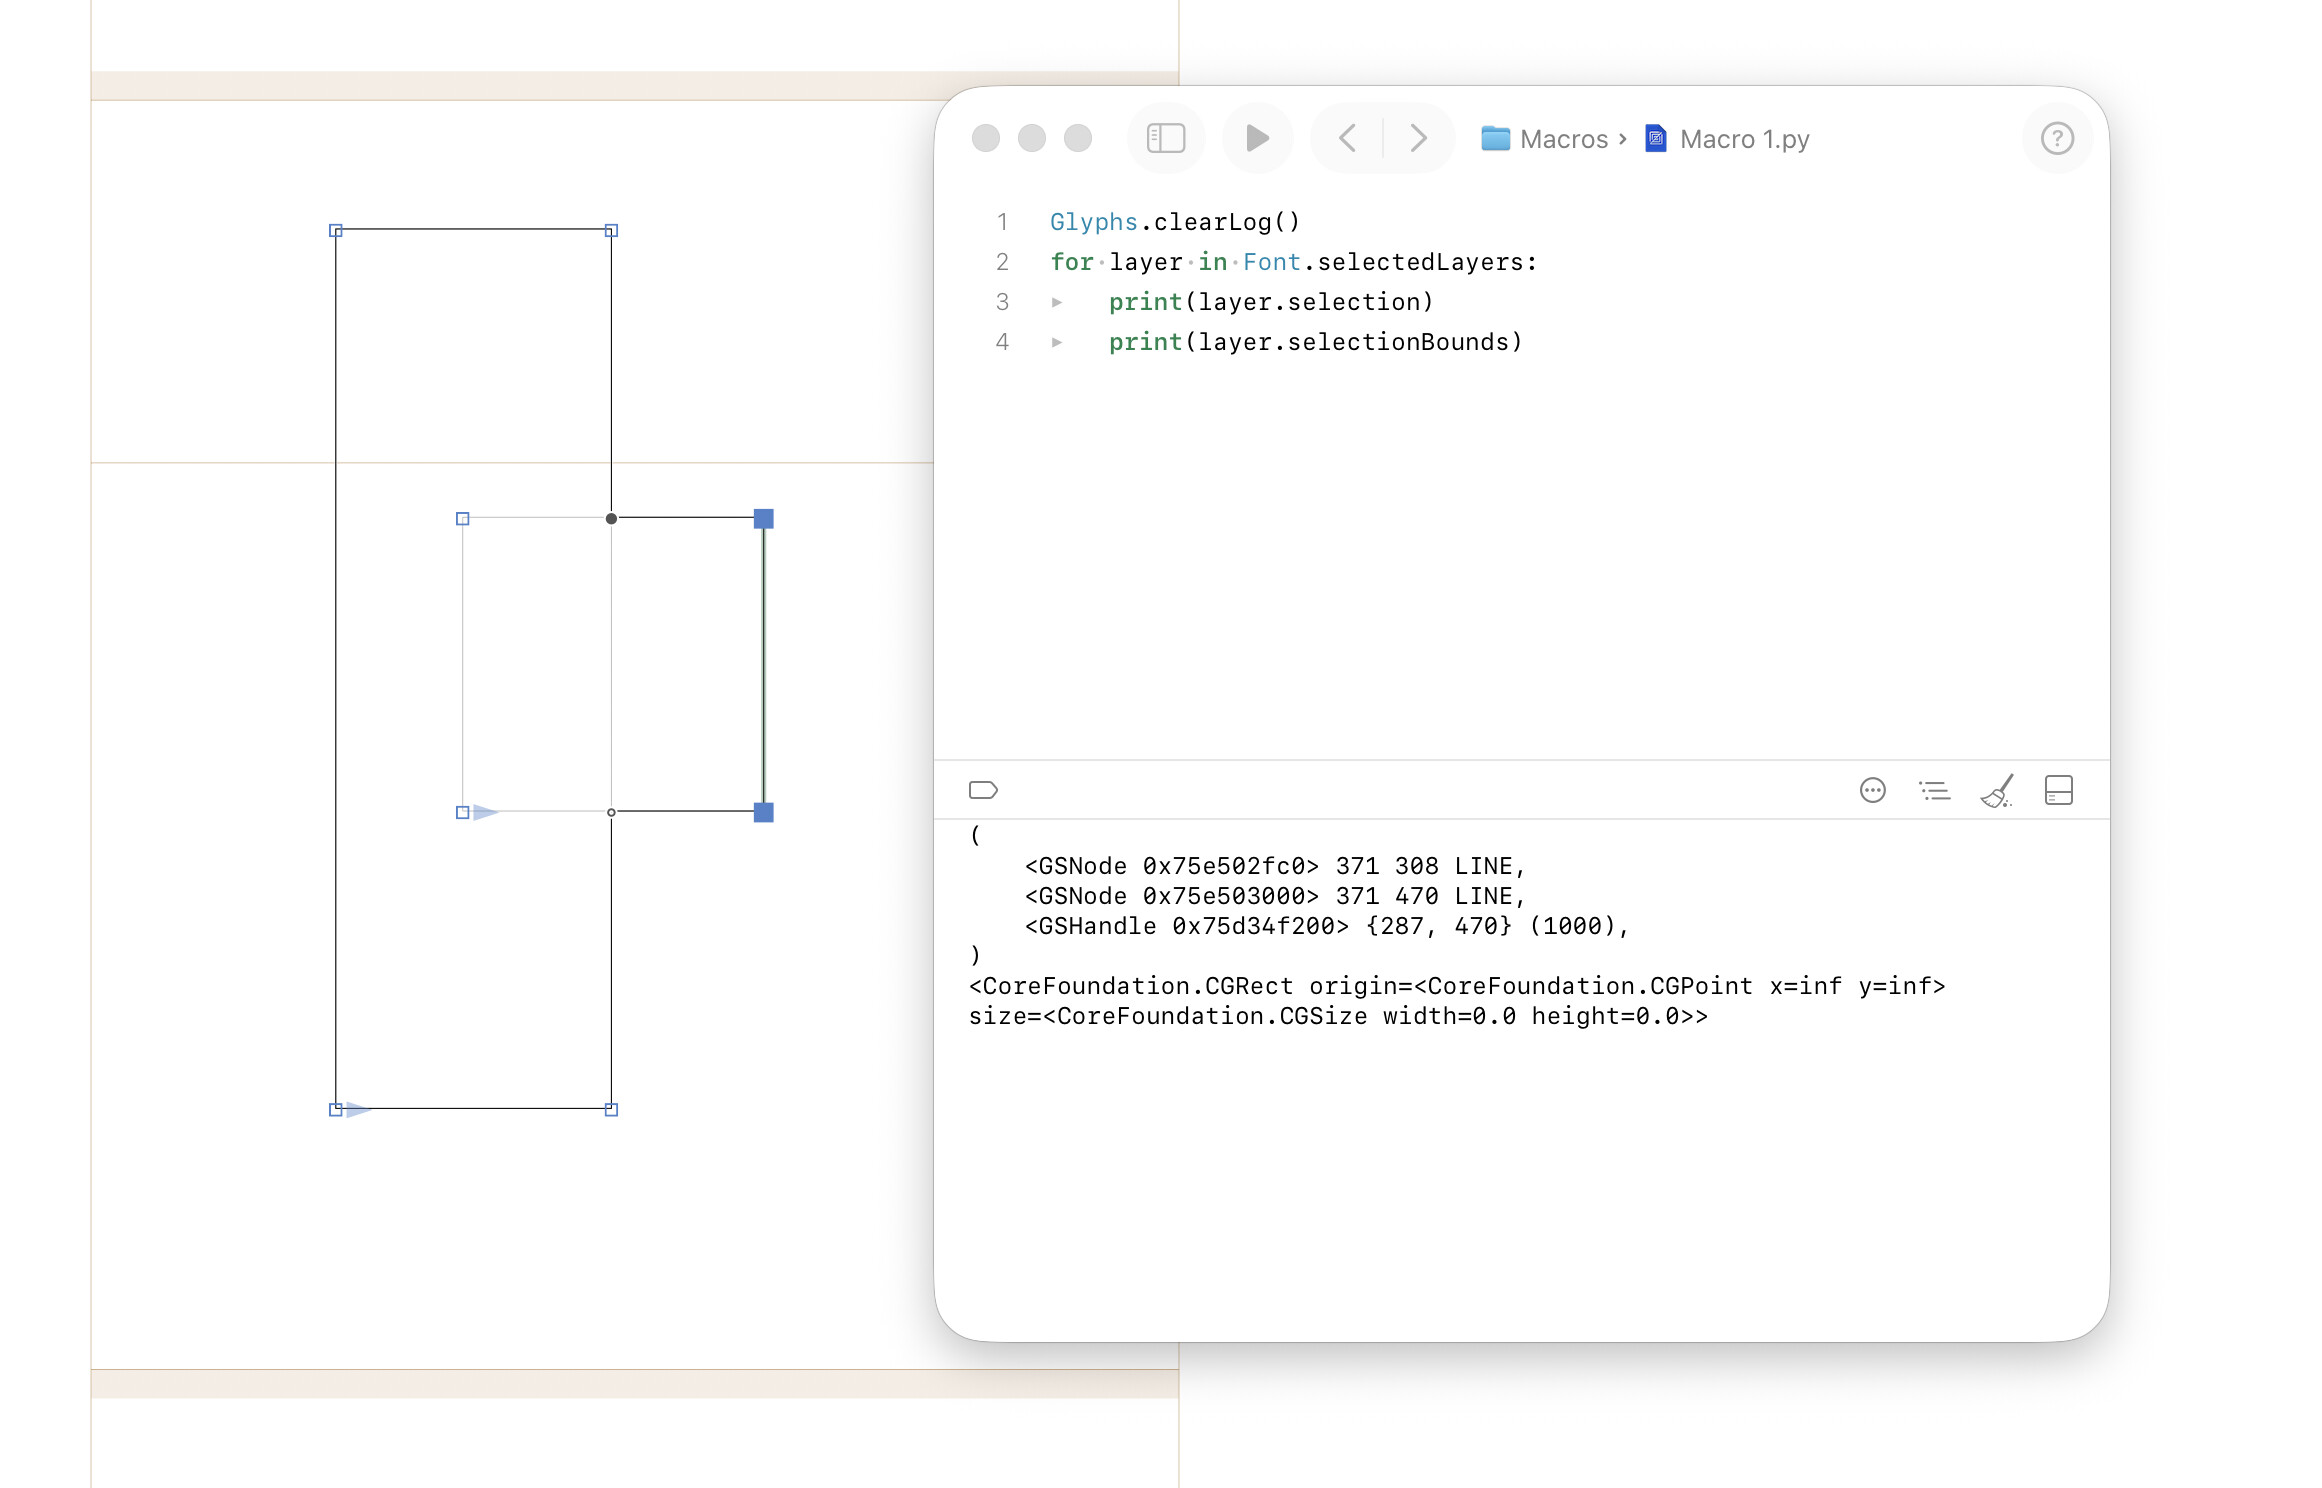Click the list indent icon
Image resolution: width=2322 pixels, height=1488 pixels.
[x=1934, y=790]
